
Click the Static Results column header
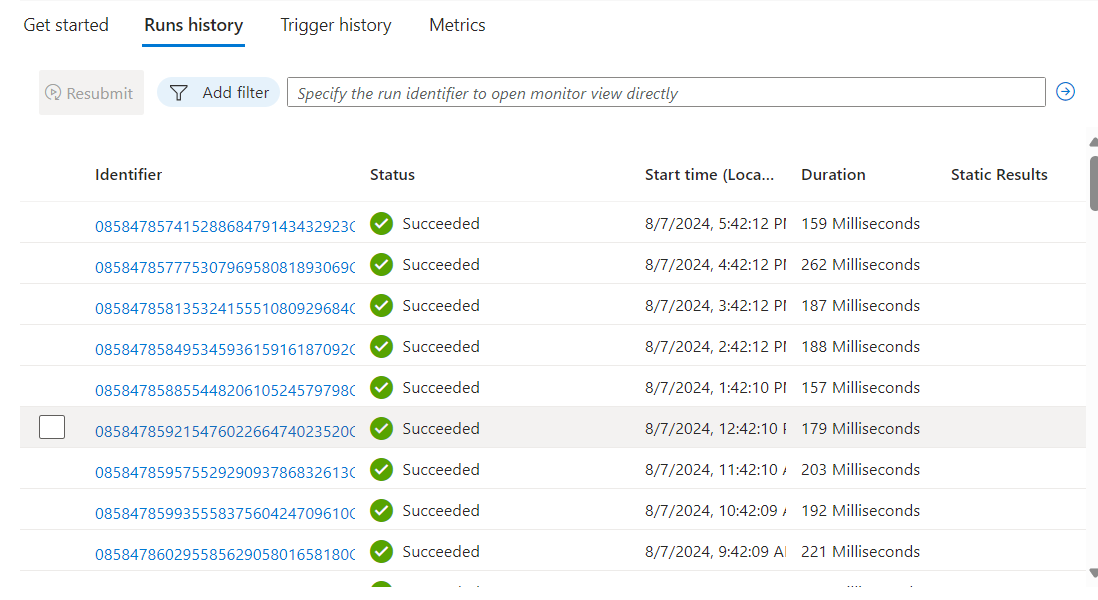click(x=999, y=174)
